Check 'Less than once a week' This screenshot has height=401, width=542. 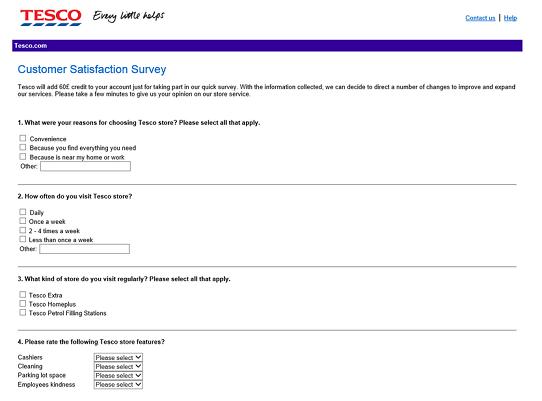pyautogui.click(x=22, y=239)
